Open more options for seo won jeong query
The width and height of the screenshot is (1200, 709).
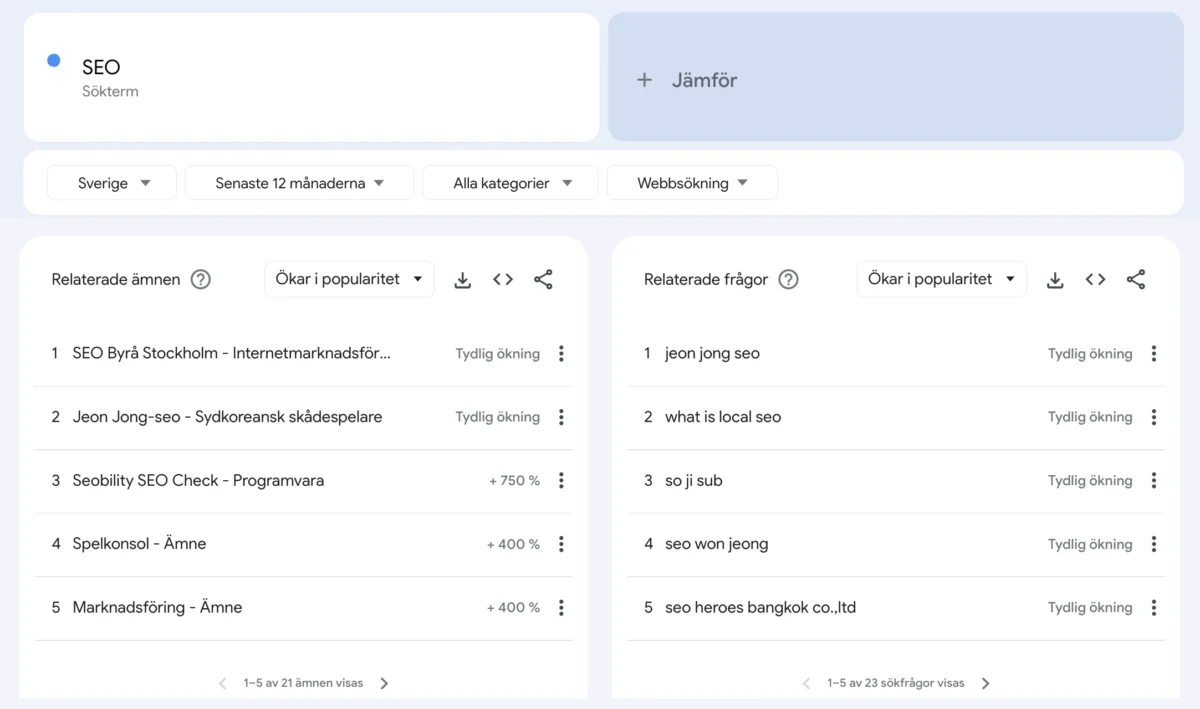1154,544
